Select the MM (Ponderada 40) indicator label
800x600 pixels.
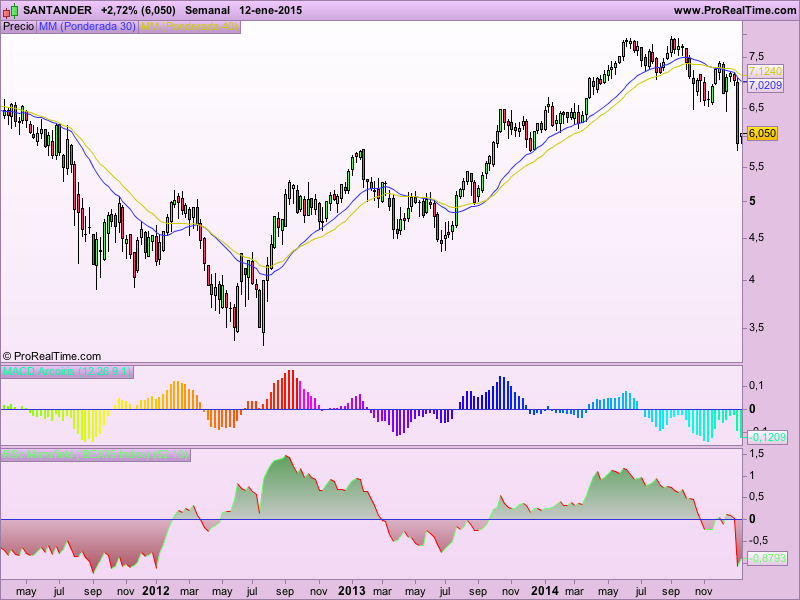click(x=189, y=26)
